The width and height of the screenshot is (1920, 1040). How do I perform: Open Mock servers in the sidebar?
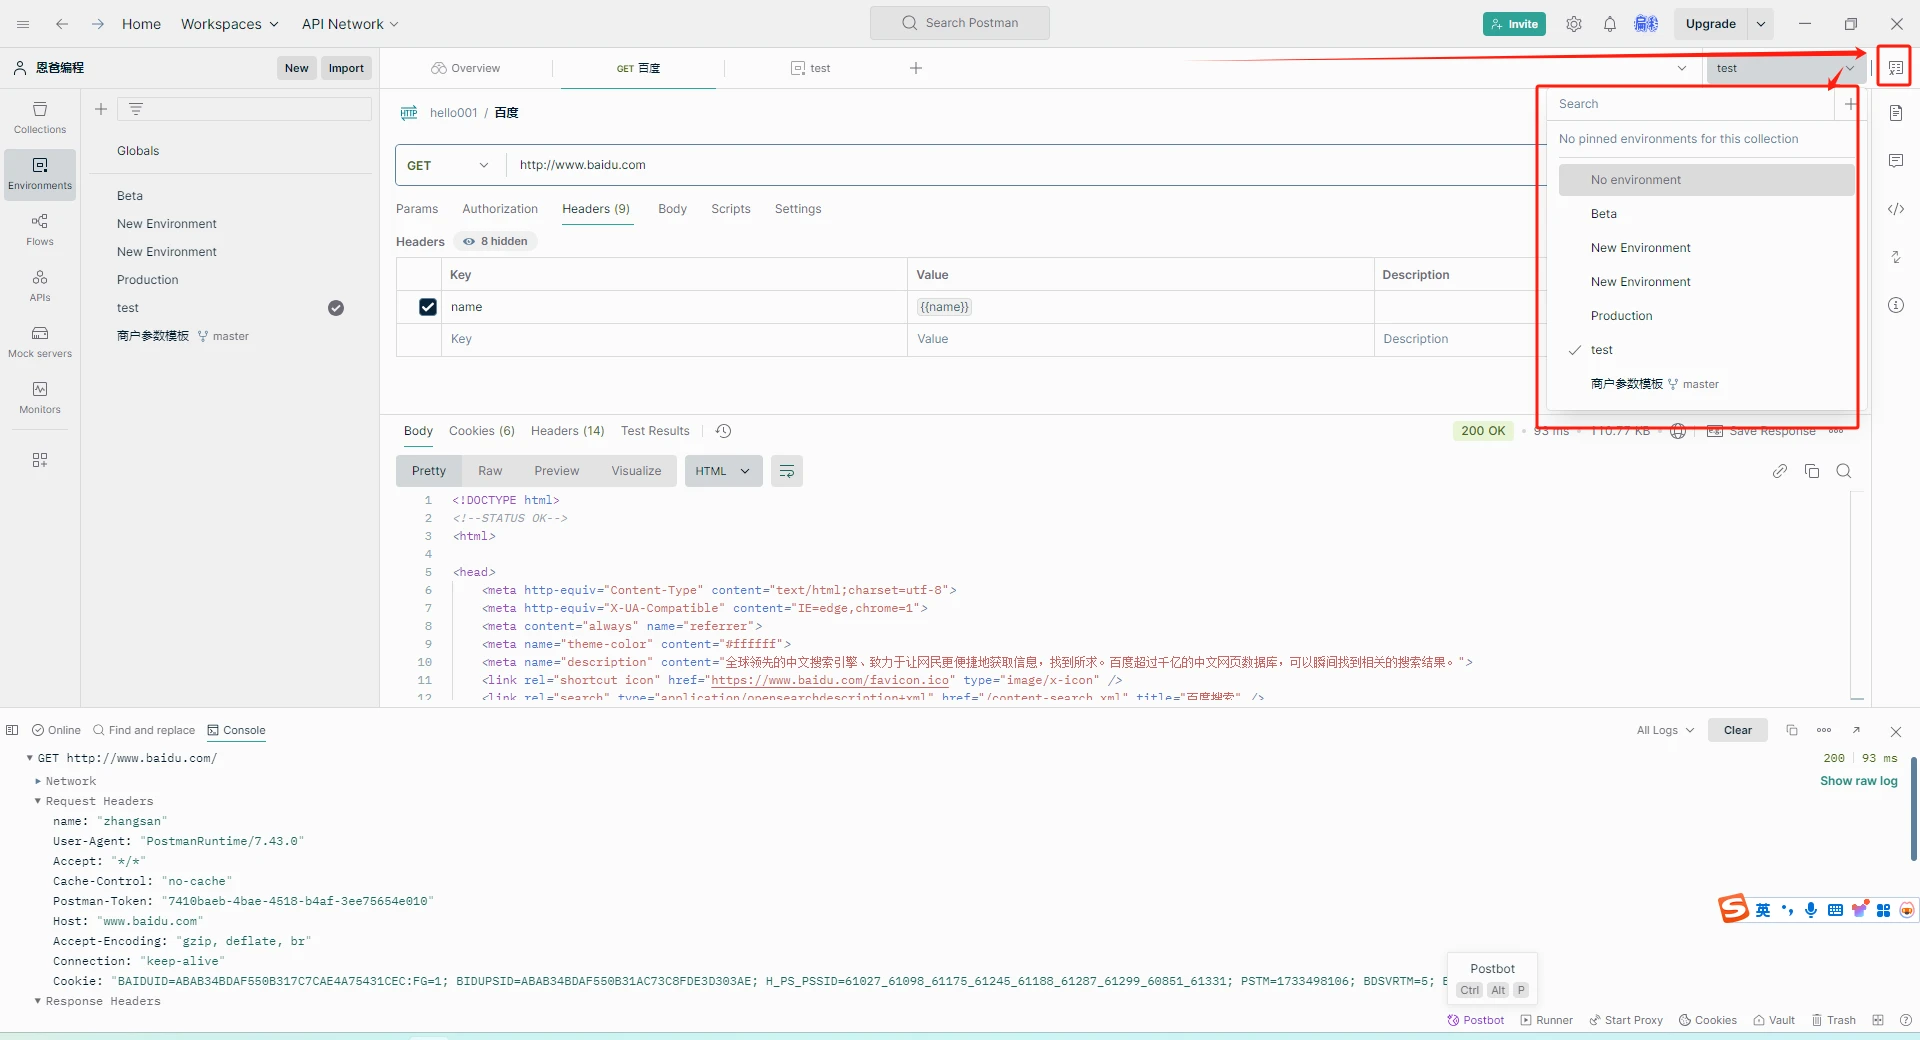[x=40, y=342]
